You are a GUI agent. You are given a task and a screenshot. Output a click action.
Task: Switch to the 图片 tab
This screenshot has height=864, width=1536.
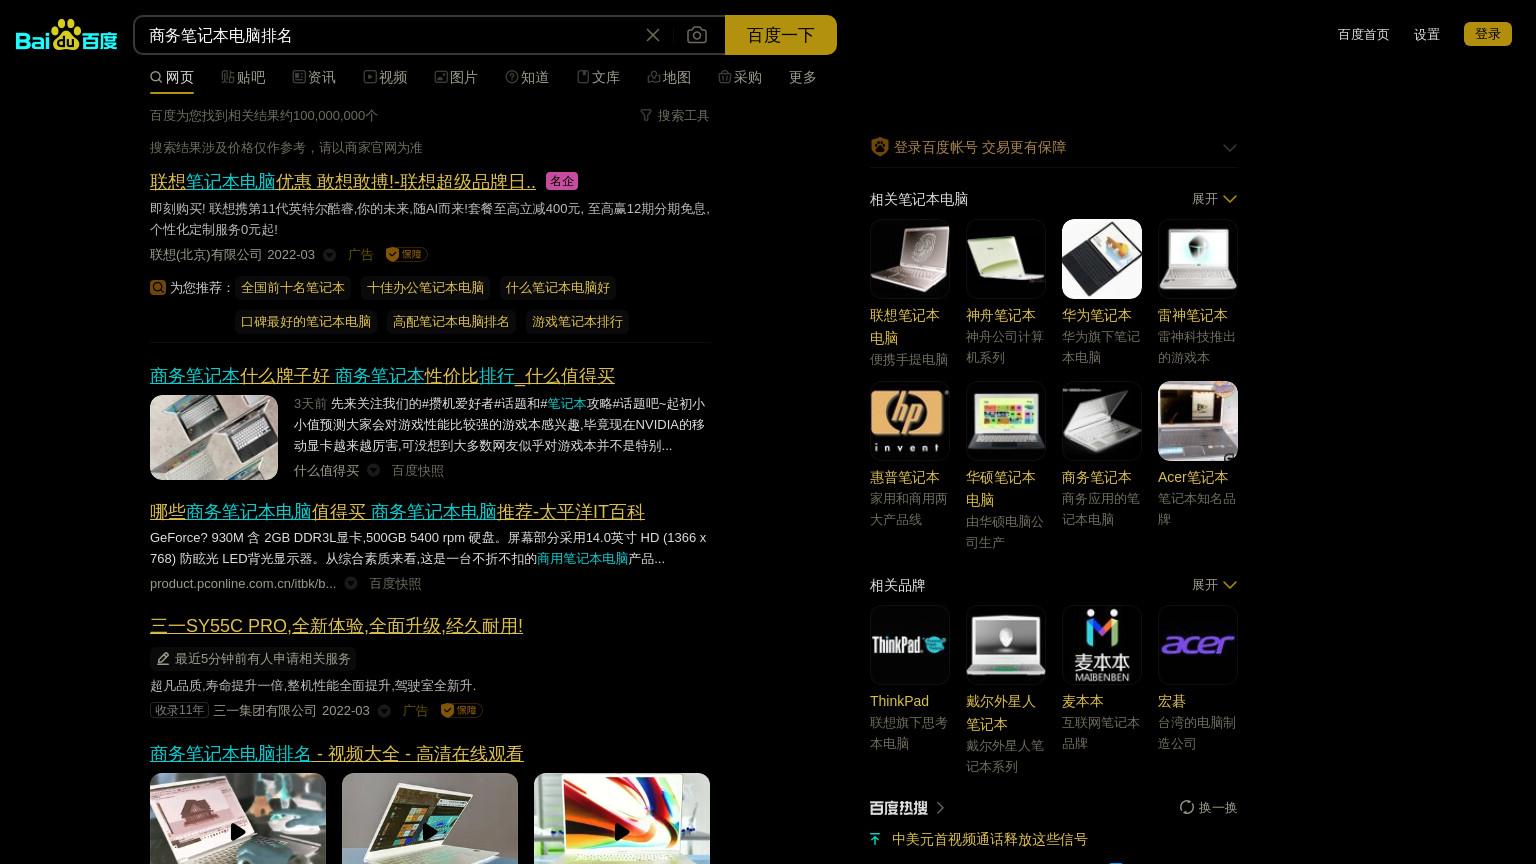pos(456,77)
